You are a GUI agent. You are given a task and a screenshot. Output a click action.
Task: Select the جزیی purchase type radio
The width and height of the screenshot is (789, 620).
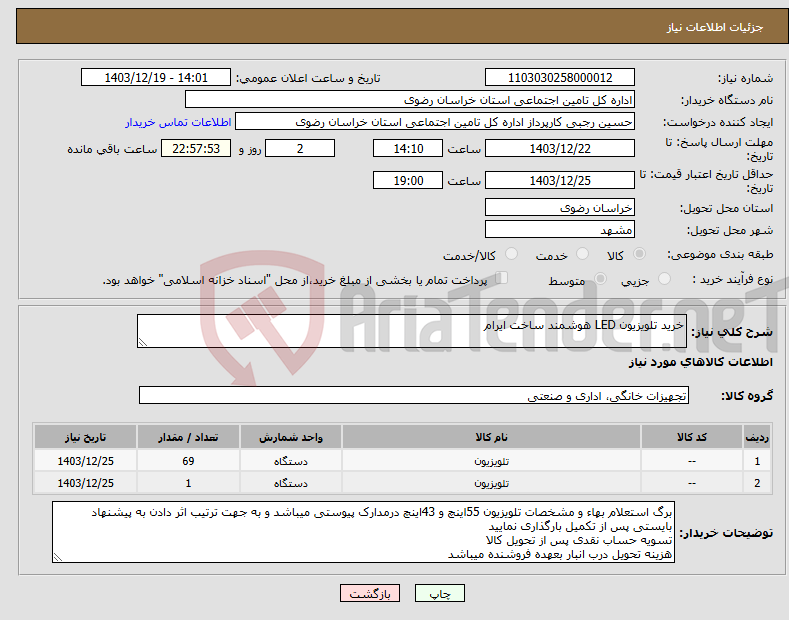(664, 278)
